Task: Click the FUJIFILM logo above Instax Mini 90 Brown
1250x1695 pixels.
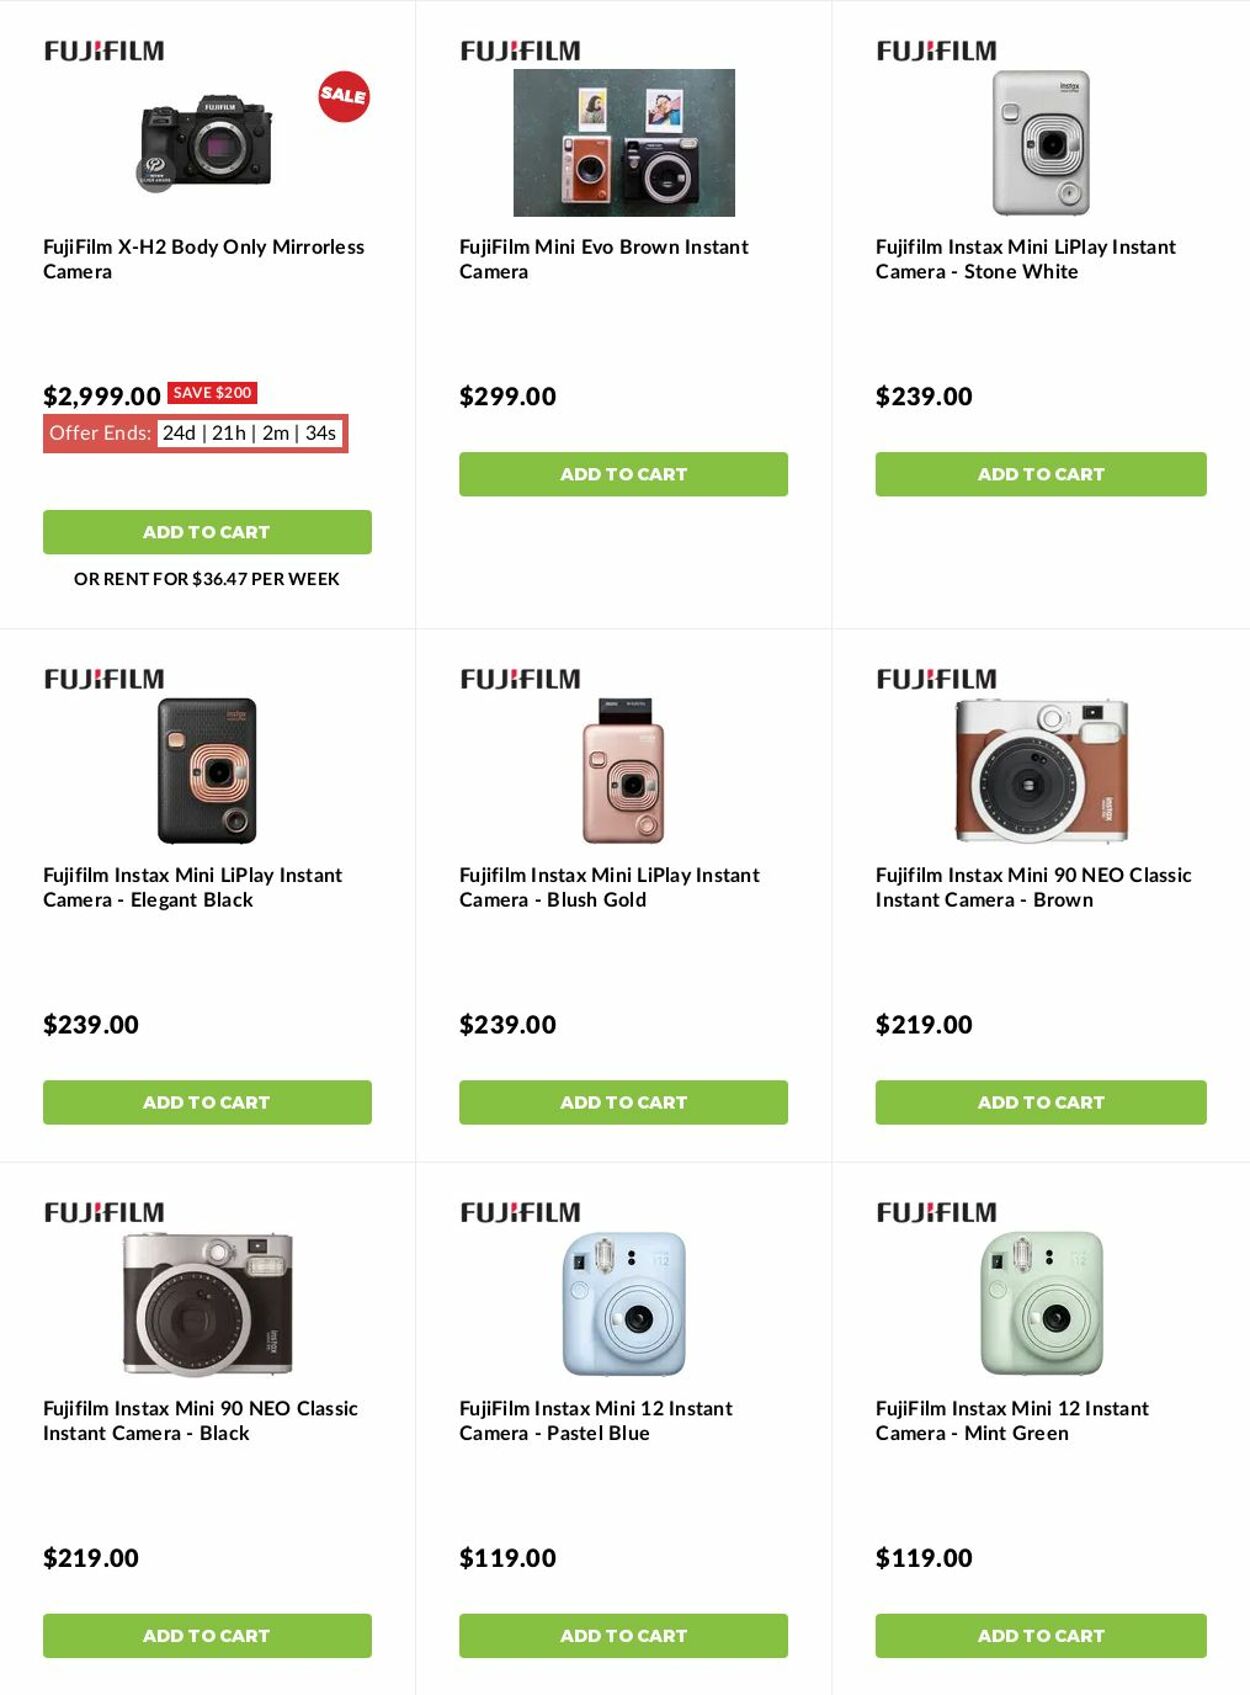Action: [x=936, y=678]
